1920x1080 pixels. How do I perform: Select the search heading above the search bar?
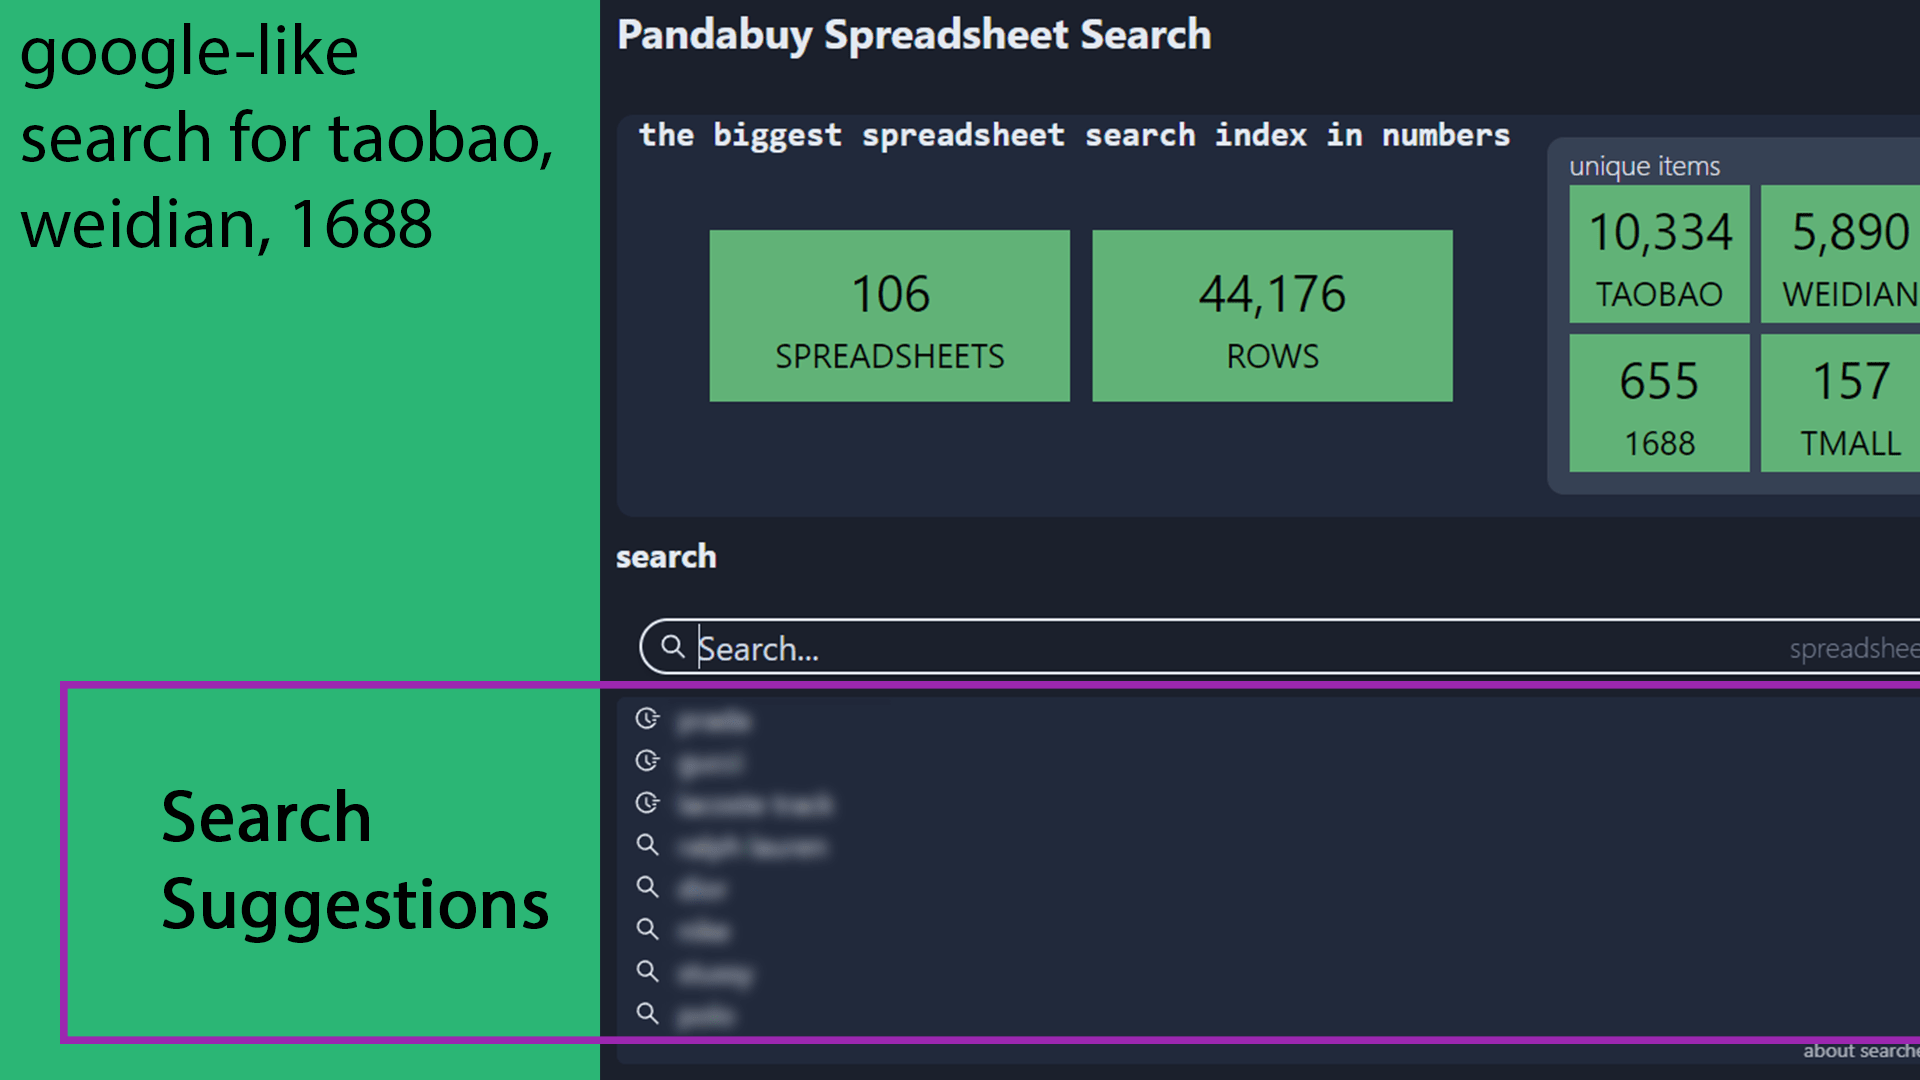(667, 557)
